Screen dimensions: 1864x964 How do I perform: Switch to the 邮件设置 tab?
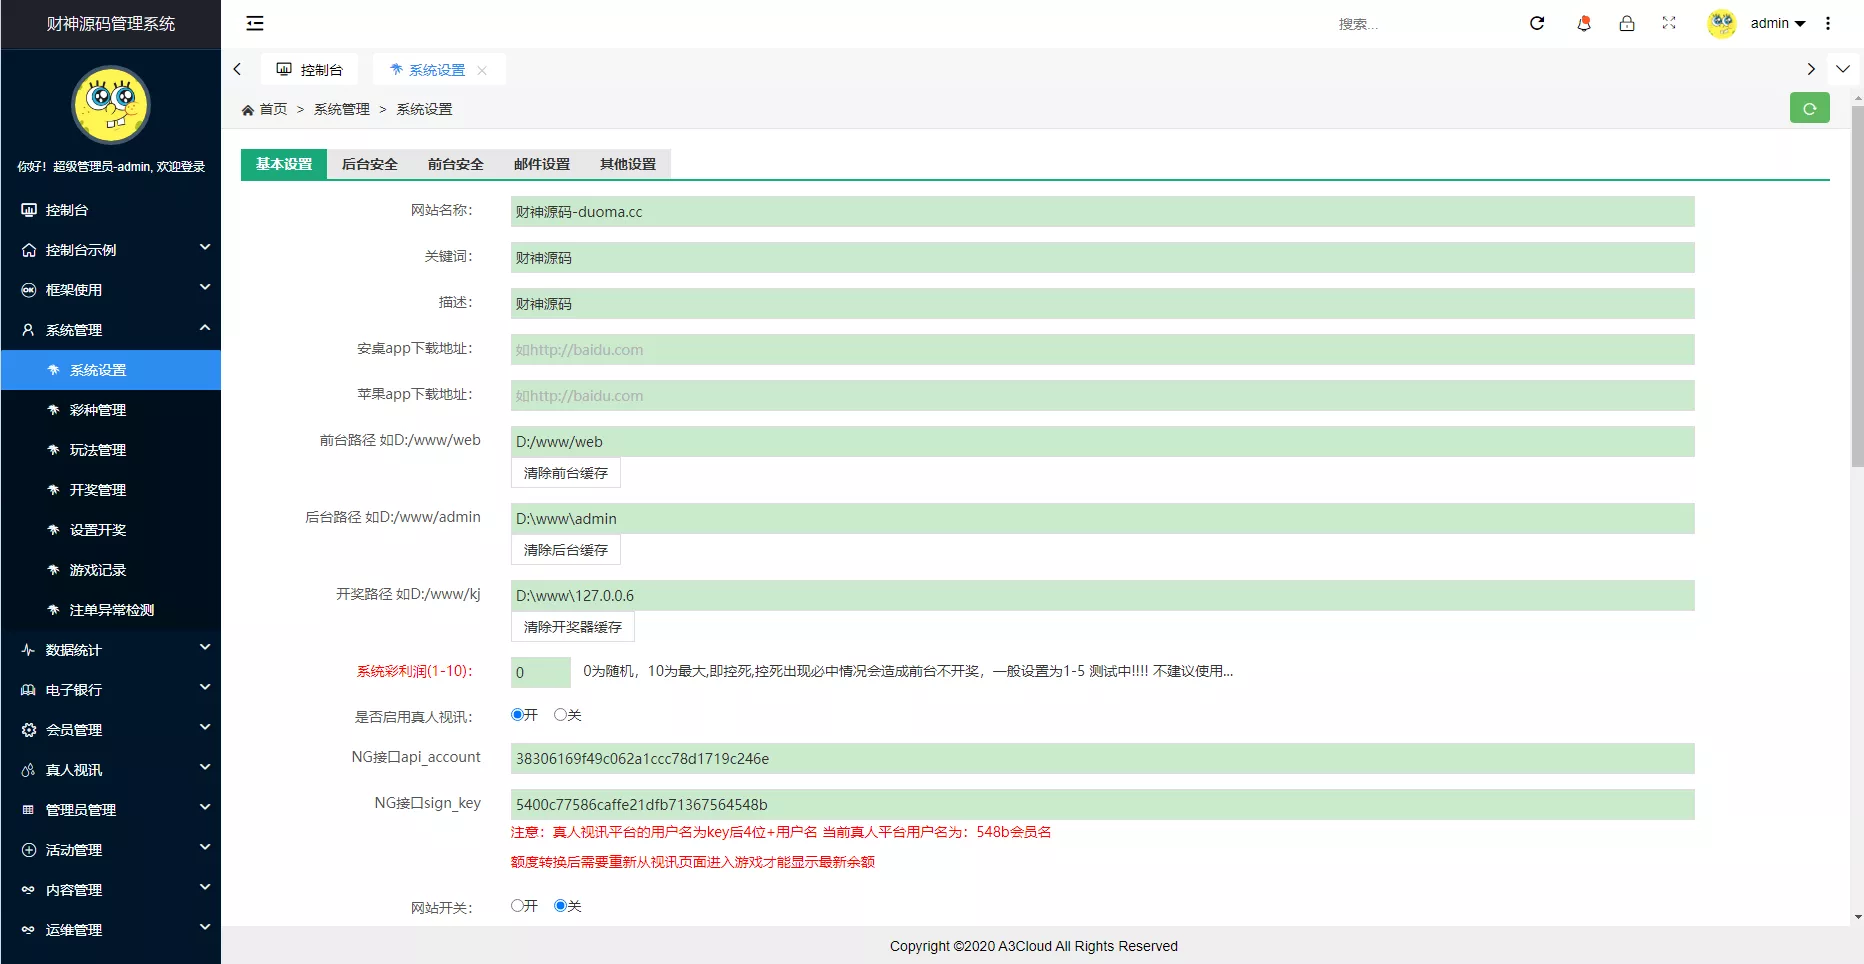[542, 164]
